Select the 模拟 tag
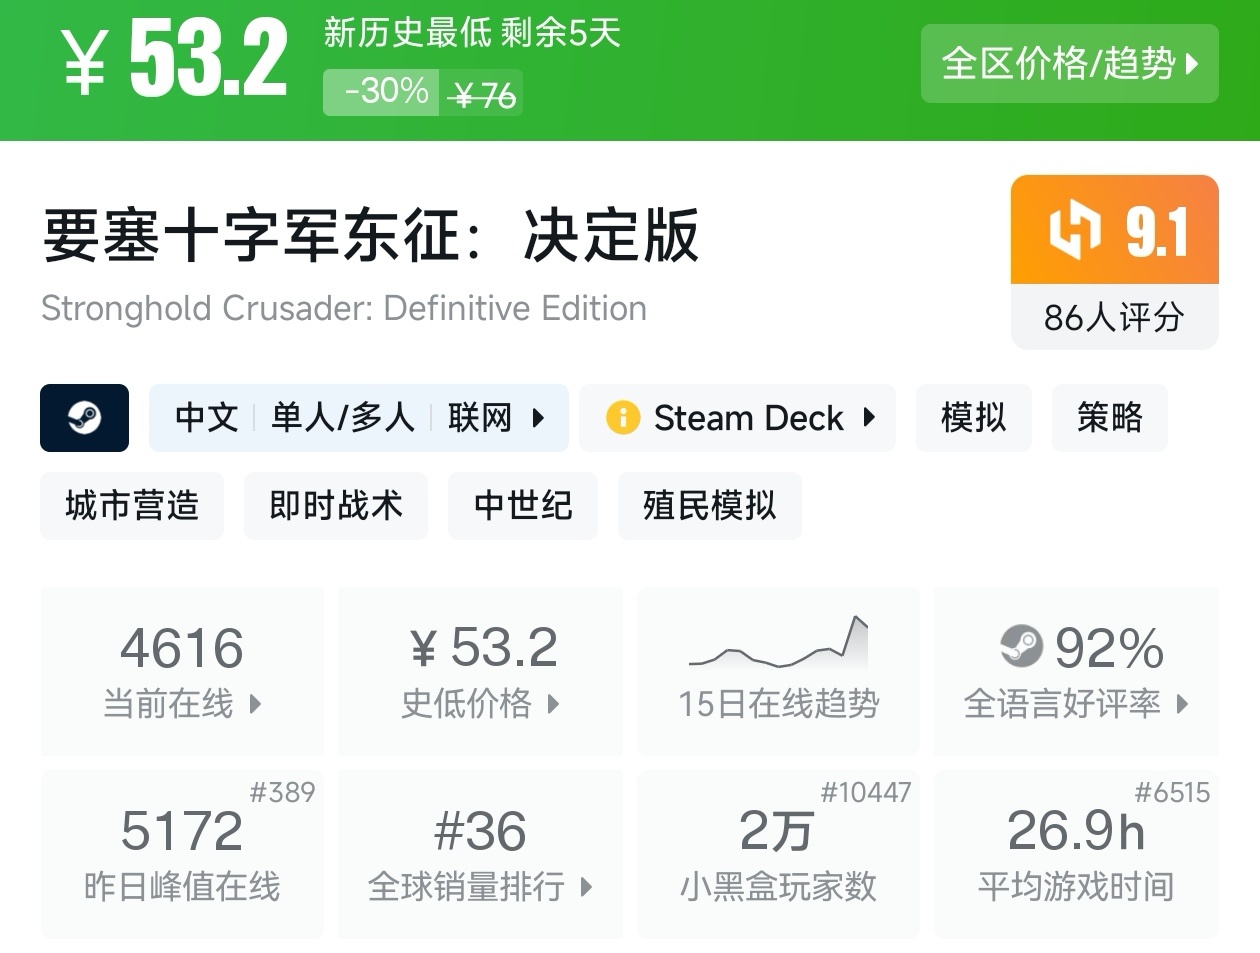Viewport: 1260px width, 953px height. pos(973,418)
